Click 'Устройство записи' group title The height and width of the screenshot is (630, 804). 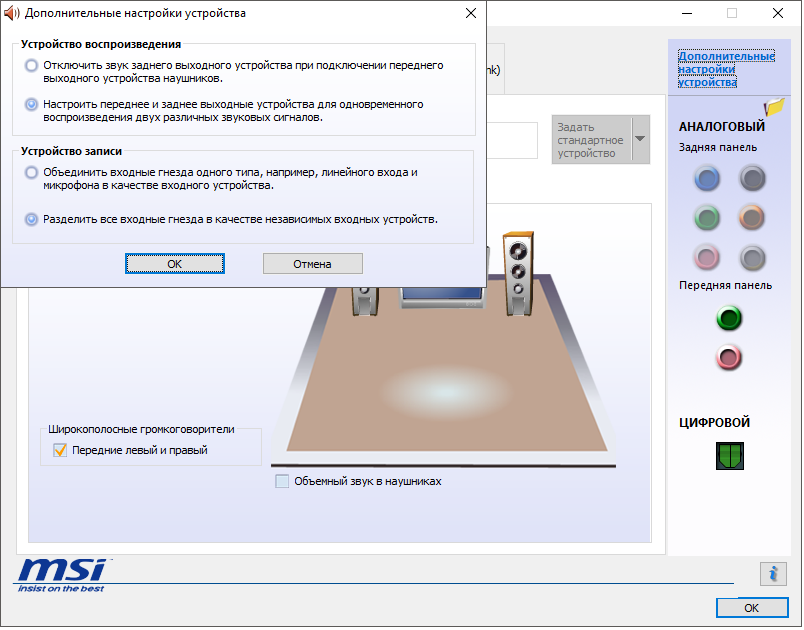(x=71, y=152)
